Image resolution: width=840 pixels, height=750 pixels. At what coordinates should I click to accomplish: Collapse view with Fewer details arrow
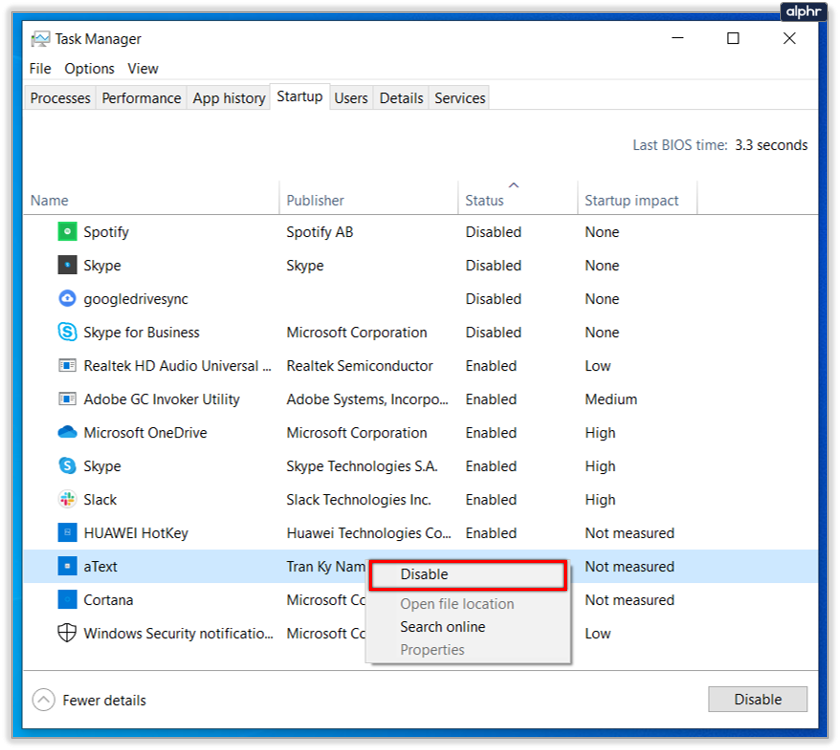coord(43,700)
